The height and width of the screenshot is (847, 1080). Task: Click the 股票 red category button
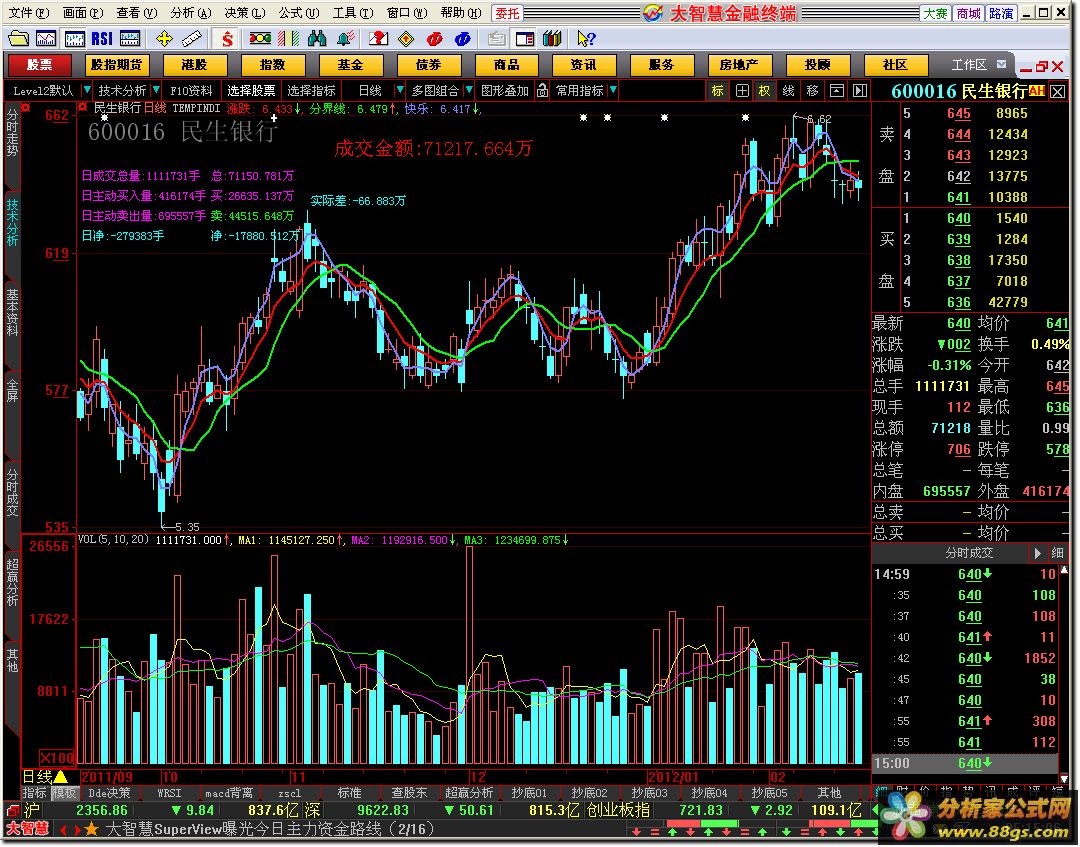(39, 65)
